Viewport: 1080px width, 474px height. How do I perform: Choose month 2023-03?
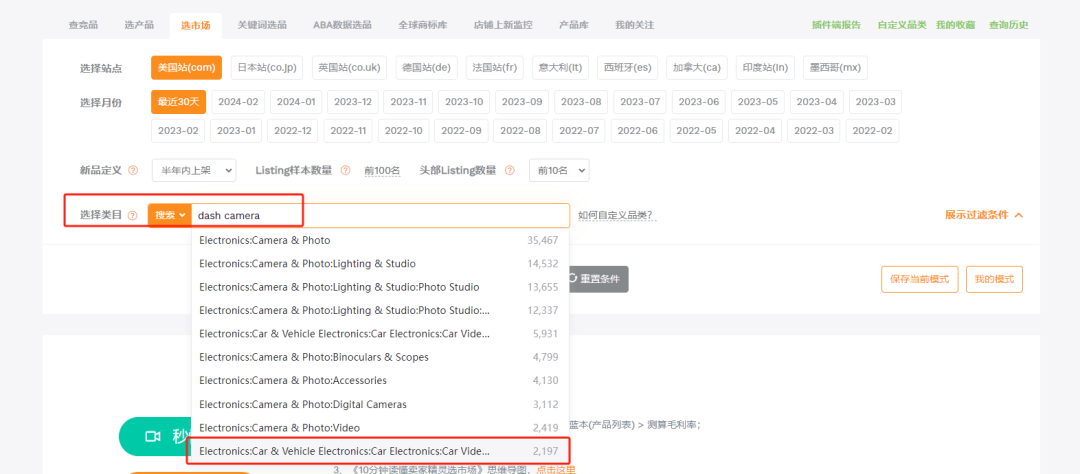click(875, 102)
